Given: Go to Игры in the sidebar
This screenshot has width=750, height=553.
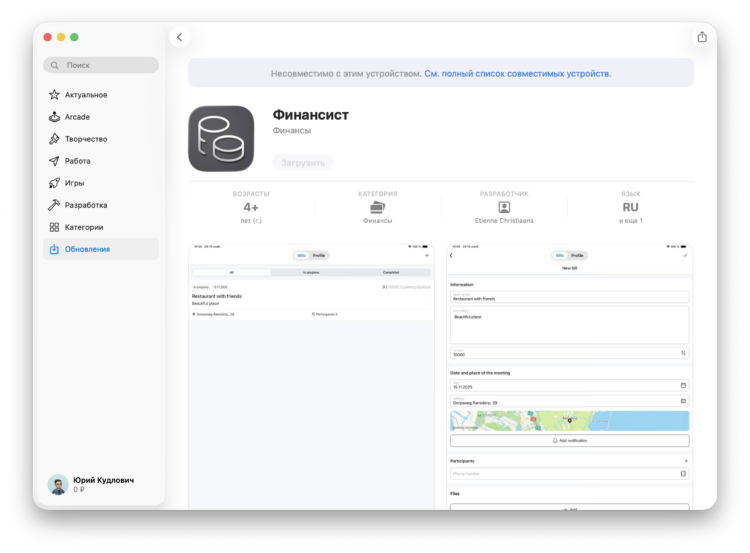Looking at the screenshot, I should click(x=74, y=183).
